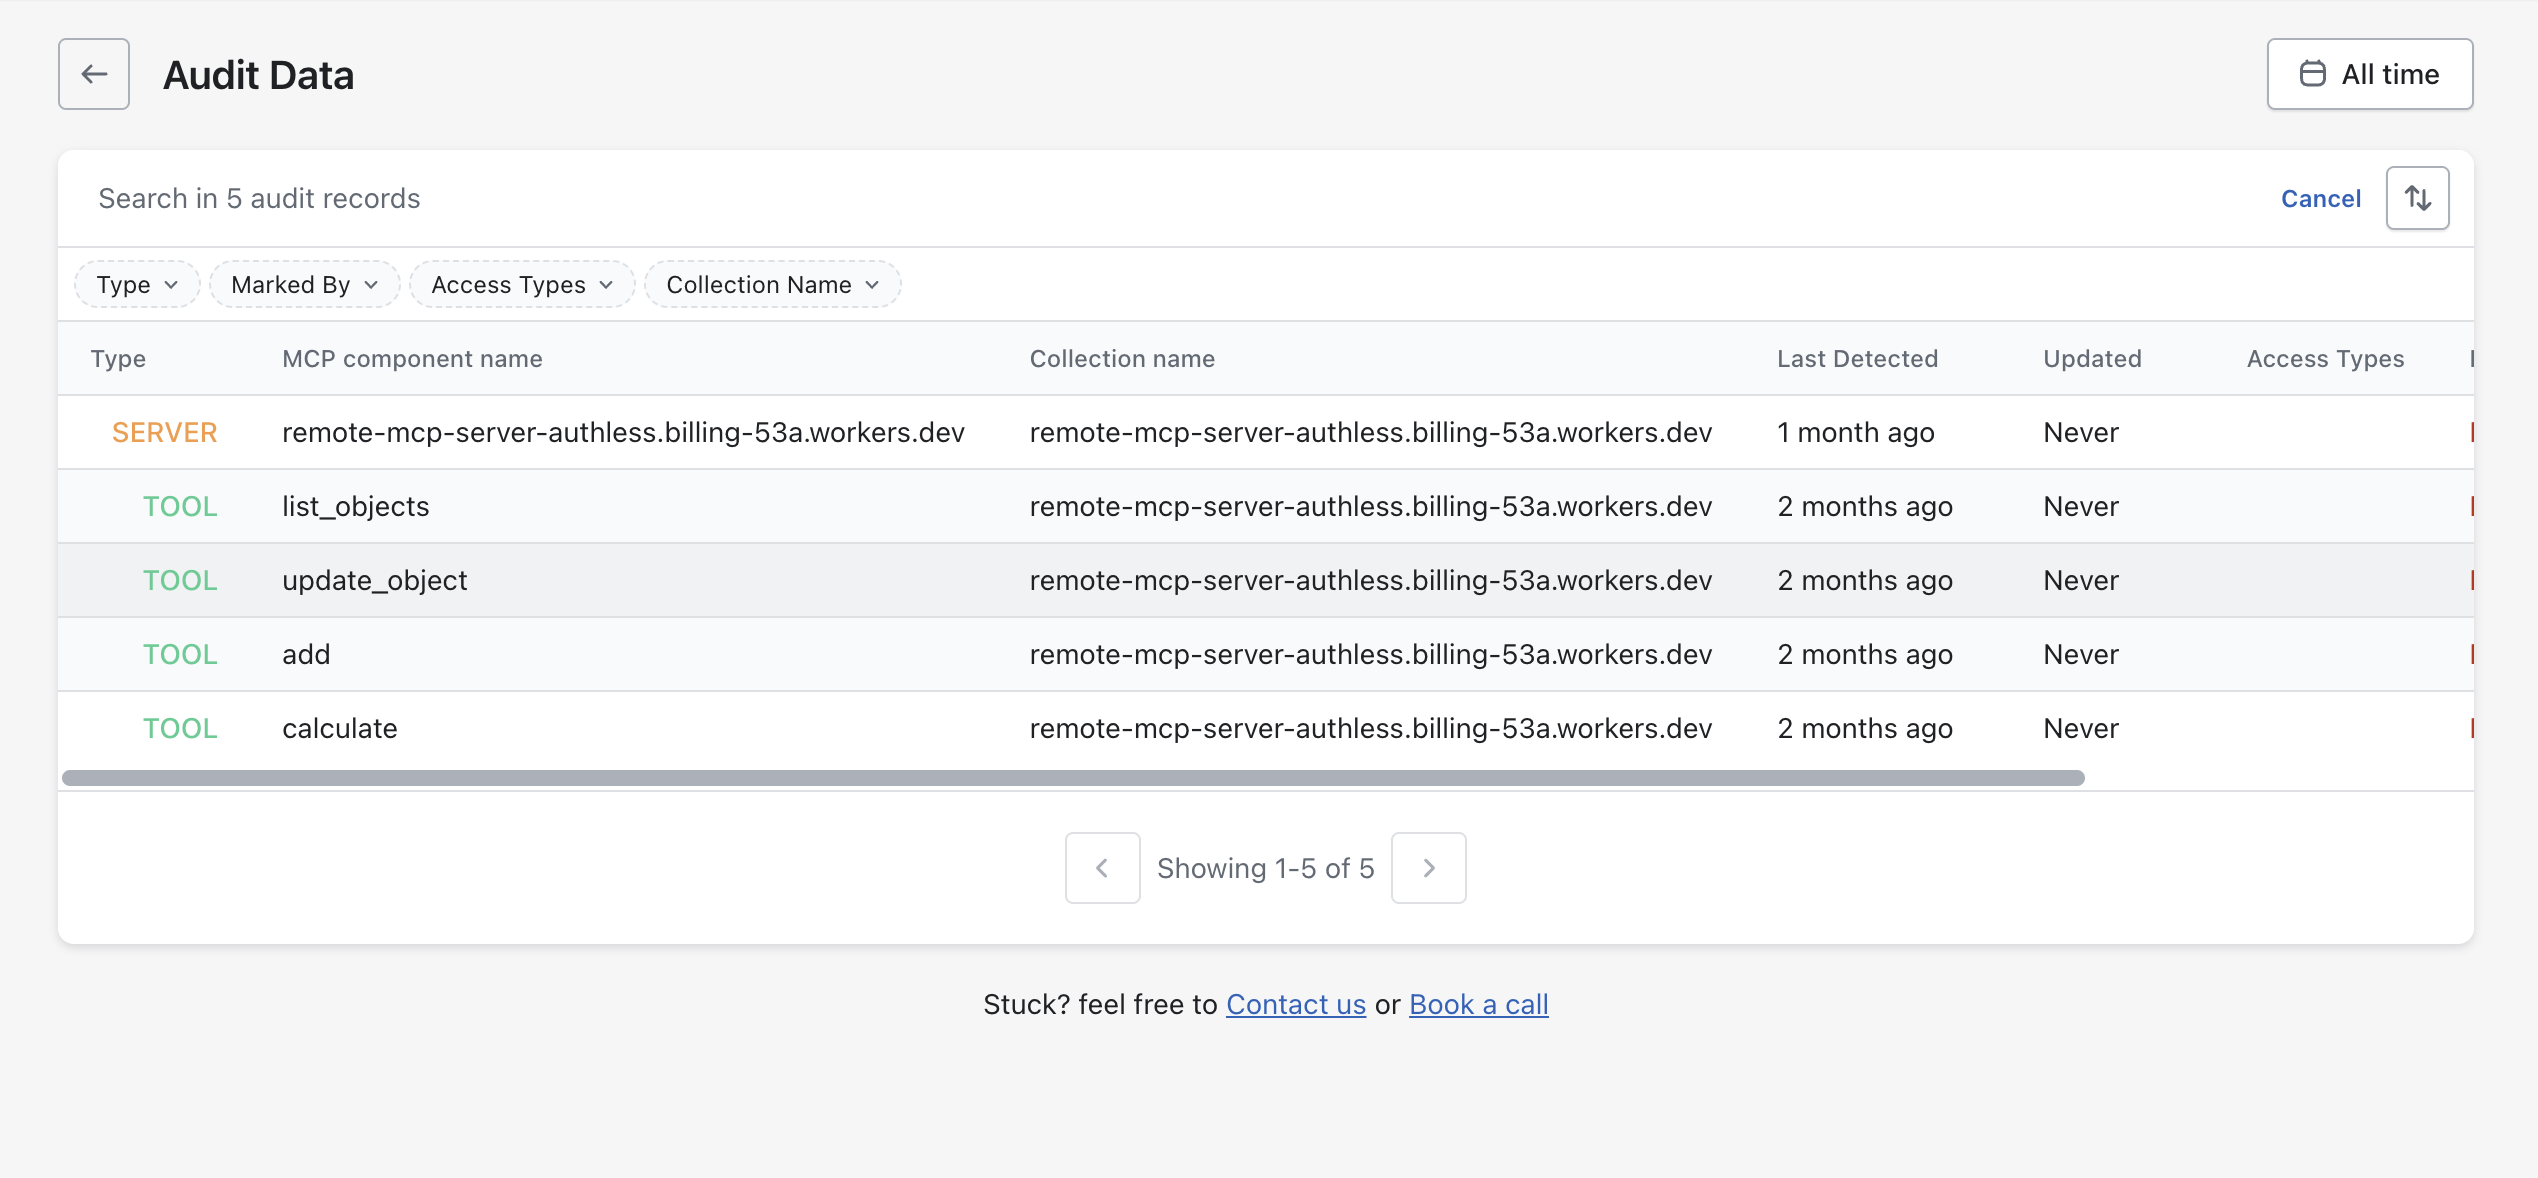This screenshot has height=1178, width=2538.
Task: Click the horizontal table scrollbar
Action: (1072, 778)
